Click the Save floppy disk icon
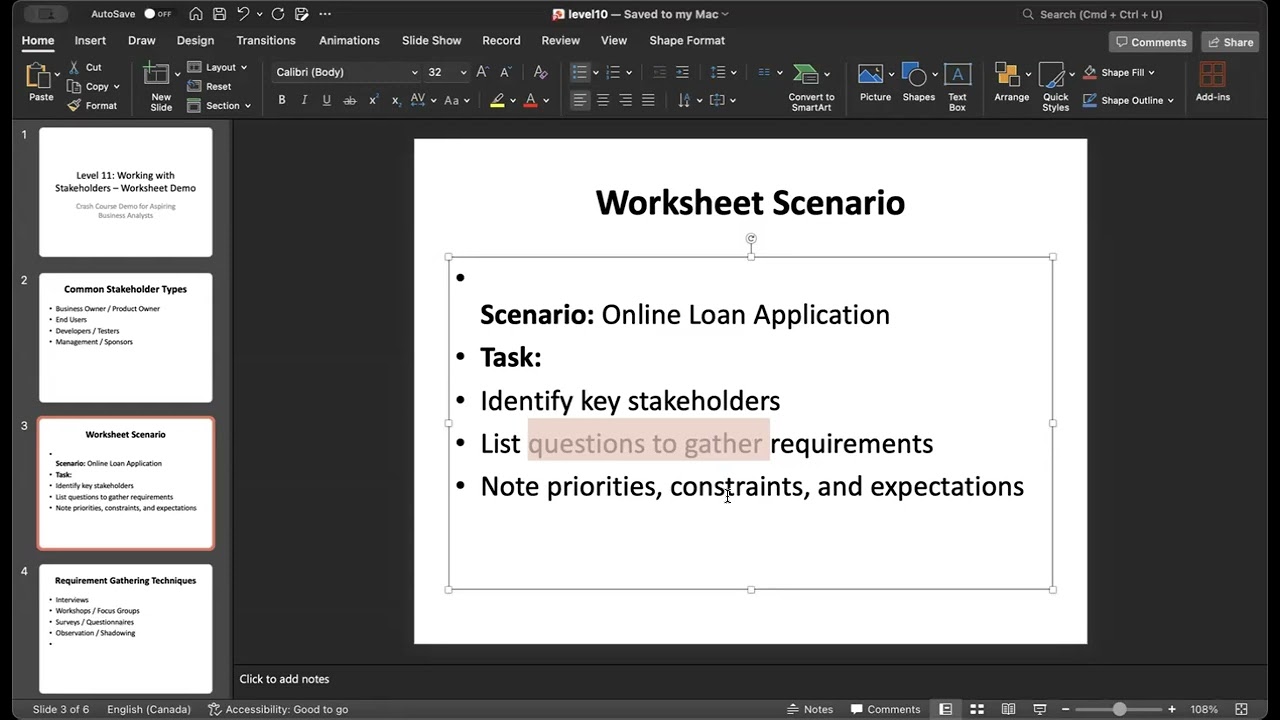 [x=220, y=14]
